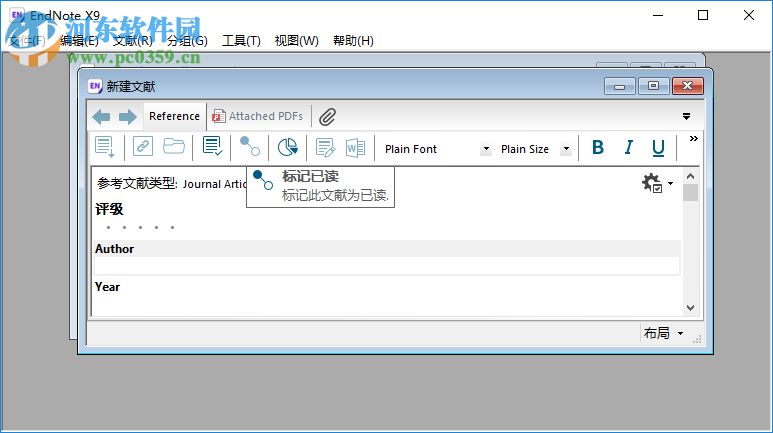The height and width of the screenshot is (433, 773).
Task: Expand the toolbar overflow chevron
Action: [x=694, y=139]
